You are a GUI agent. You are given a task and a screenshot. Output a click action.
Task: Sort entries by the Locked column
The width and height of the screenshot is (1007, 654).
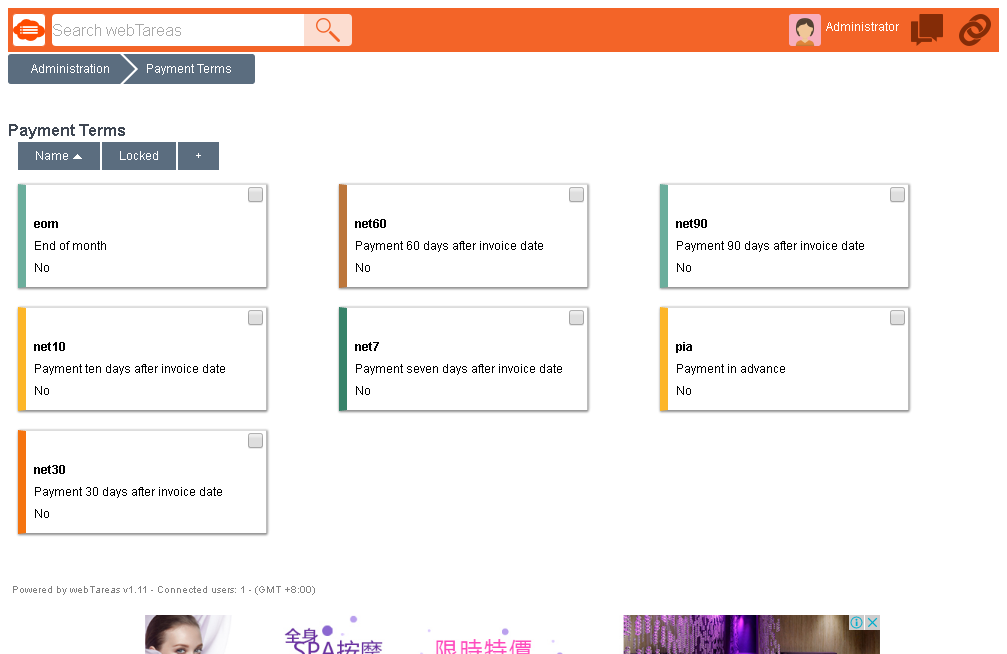[138, 156]
